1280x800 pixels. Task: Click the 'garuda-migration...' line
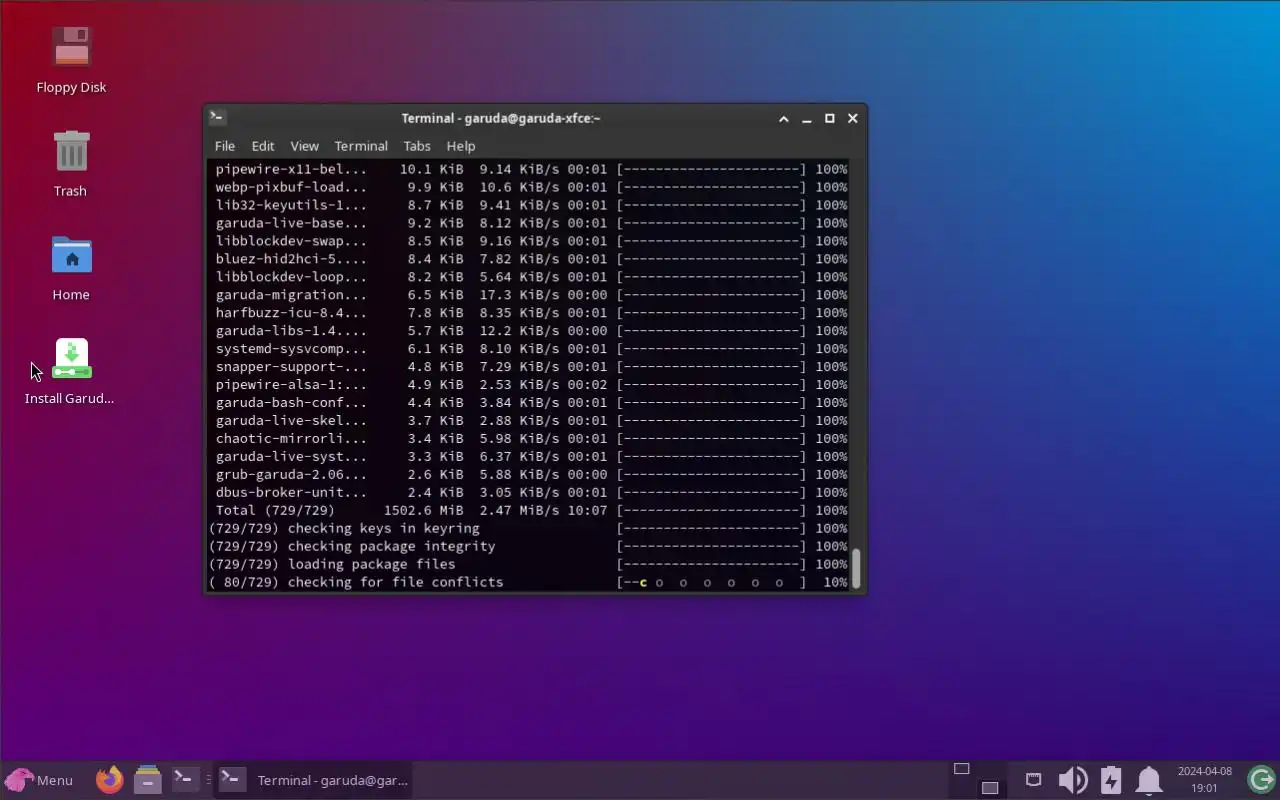point(531,295)
